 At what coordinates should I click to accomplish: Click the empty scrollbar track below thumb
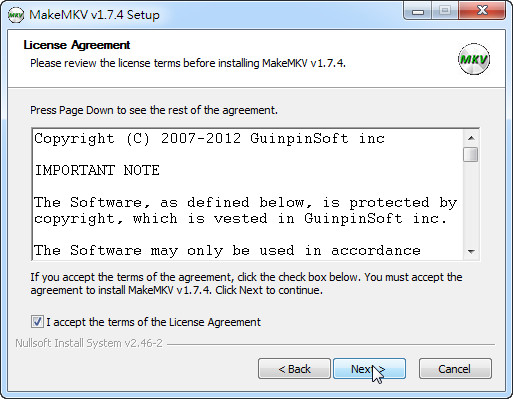[471, 203]
